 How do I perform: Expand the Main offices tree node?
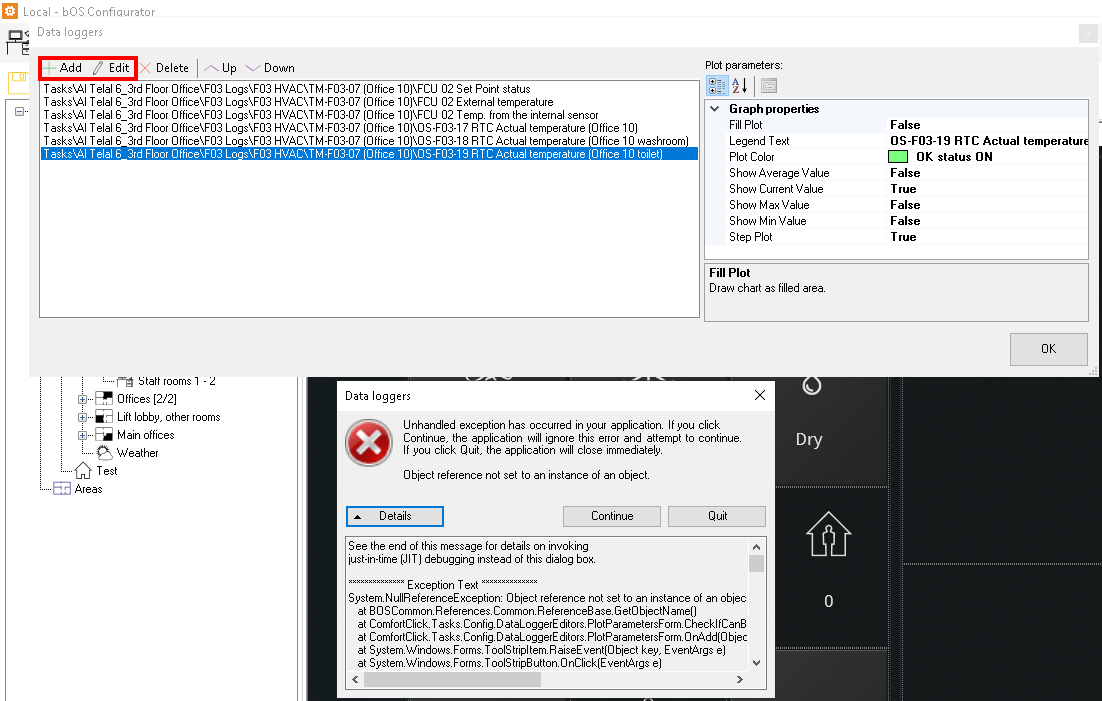tap(83, 435)
